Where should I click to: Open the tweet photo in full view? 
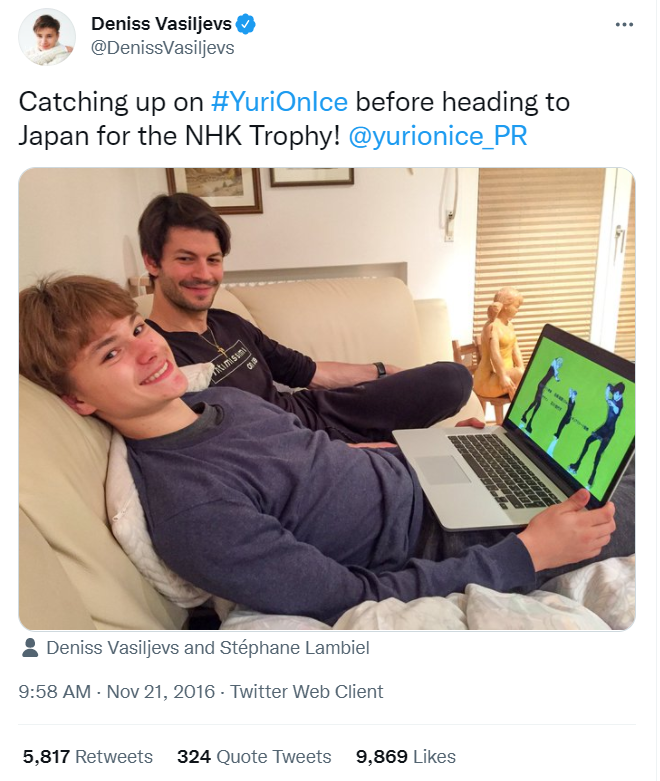click(327, 399)
